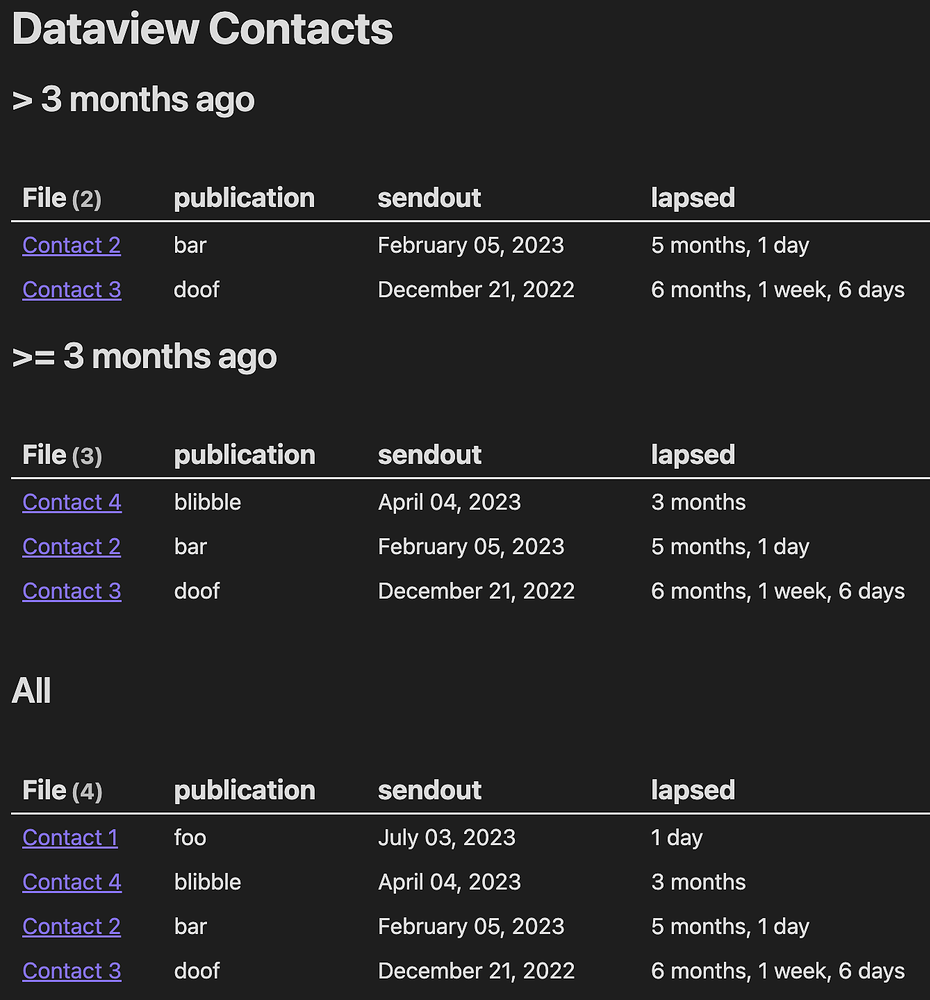Open Contact 2 in the '>= 3 months ago' table
The width and height of the screenshot is (930, 1000).
[x=71, y=547]
